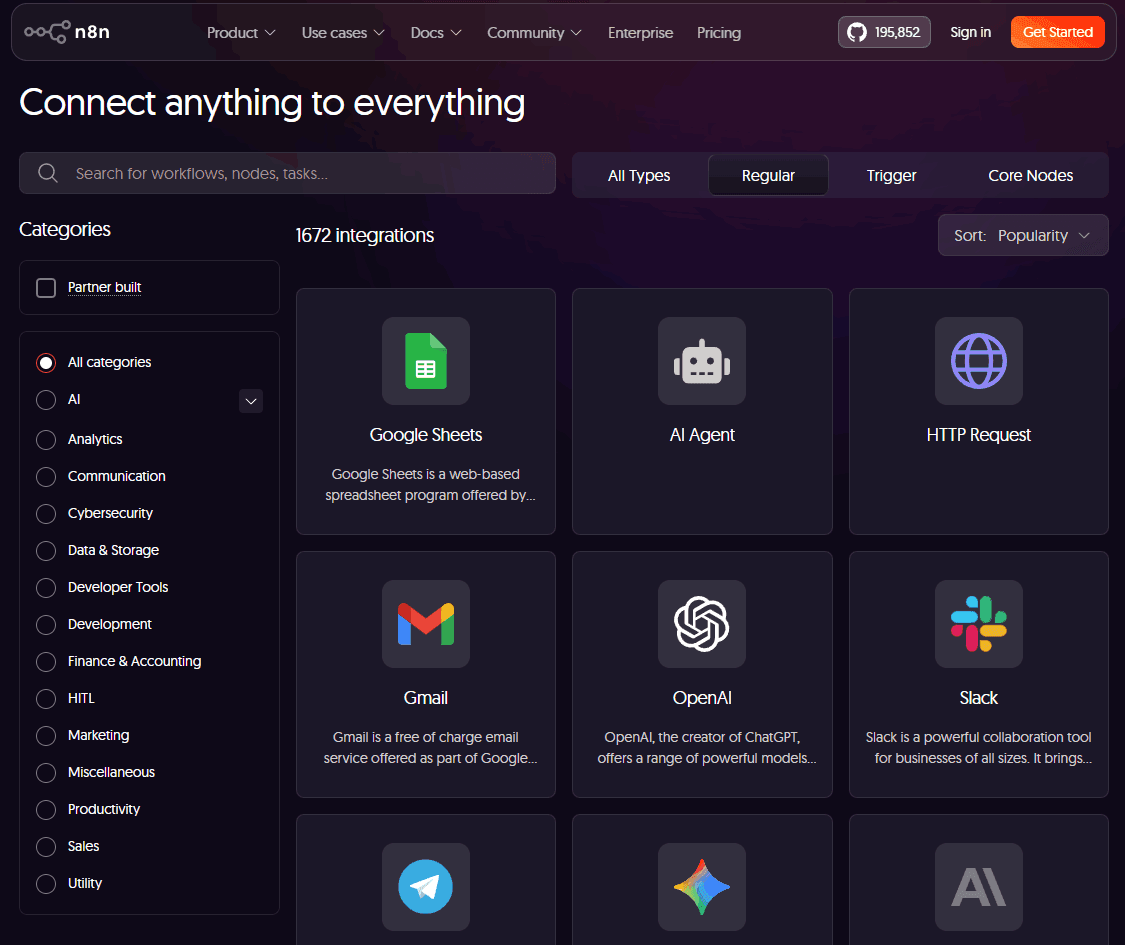Click the GitHub star count badge
1125x945 pixels.
pos(884,32)
